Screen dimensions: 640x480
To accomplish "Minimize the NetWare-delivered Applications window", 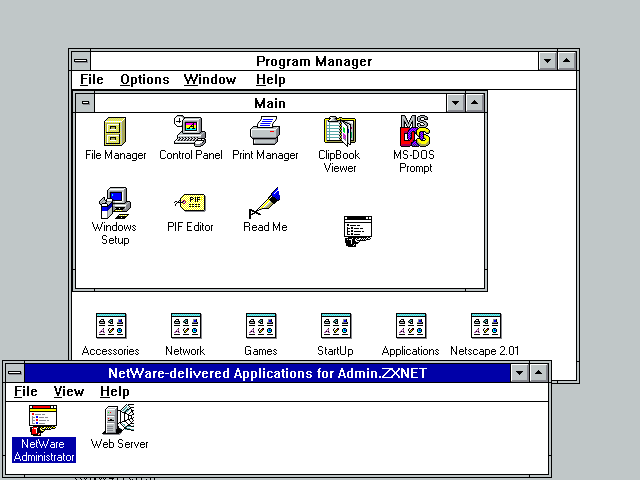I will coord(520,373).
